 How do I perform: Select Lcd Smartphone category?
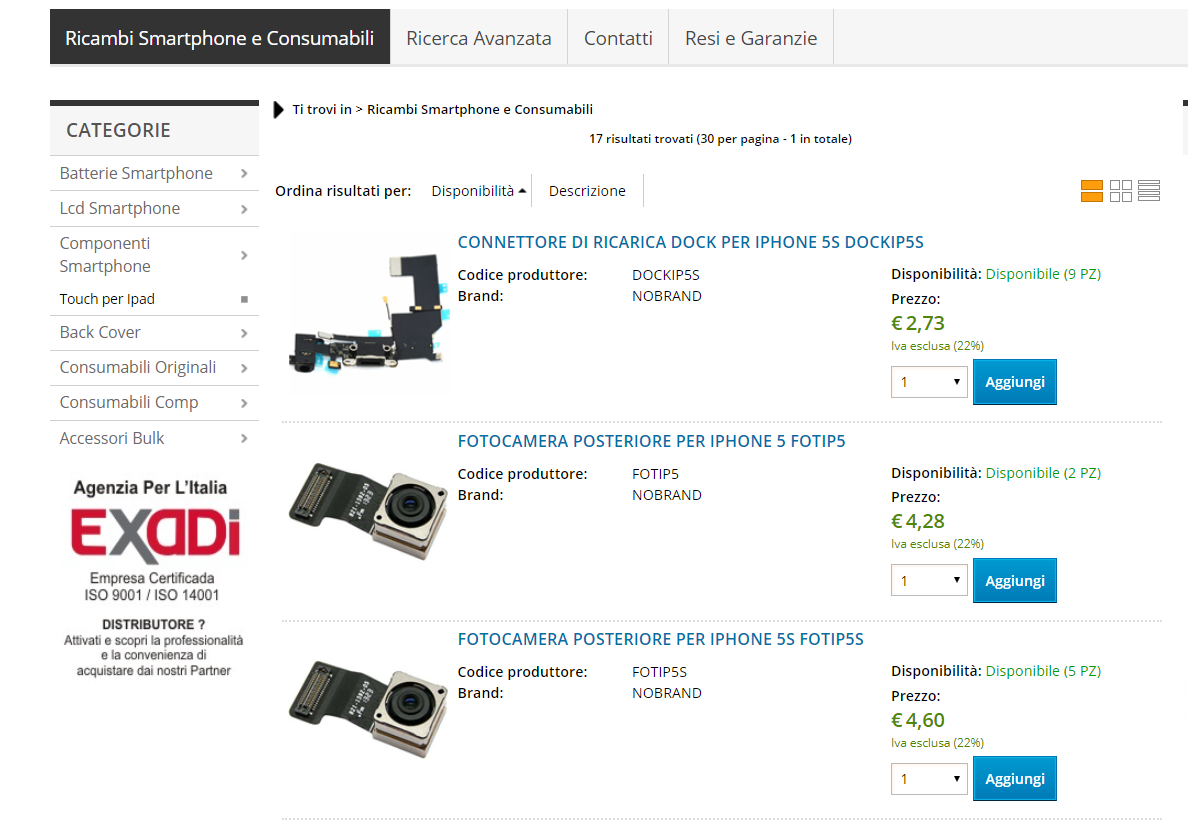click(x=120, y=208)
